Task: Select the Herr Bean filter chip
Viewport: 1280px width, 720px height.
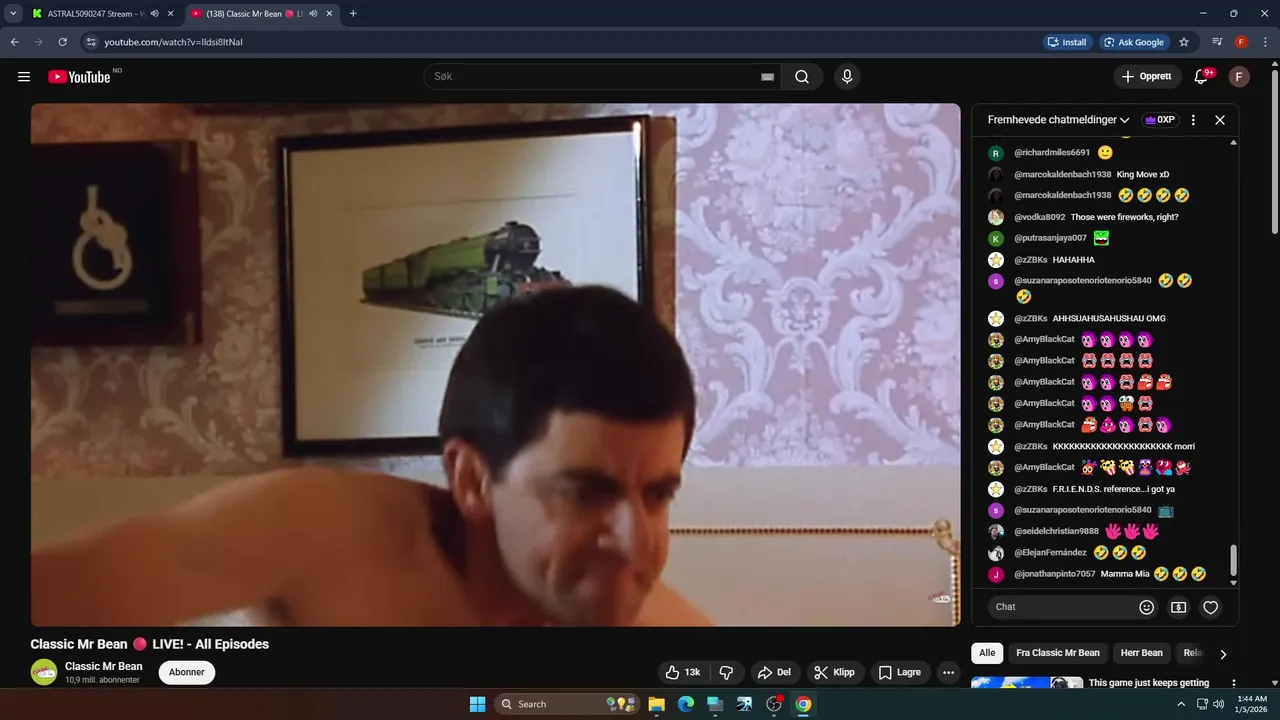Action: [1141, 653]
